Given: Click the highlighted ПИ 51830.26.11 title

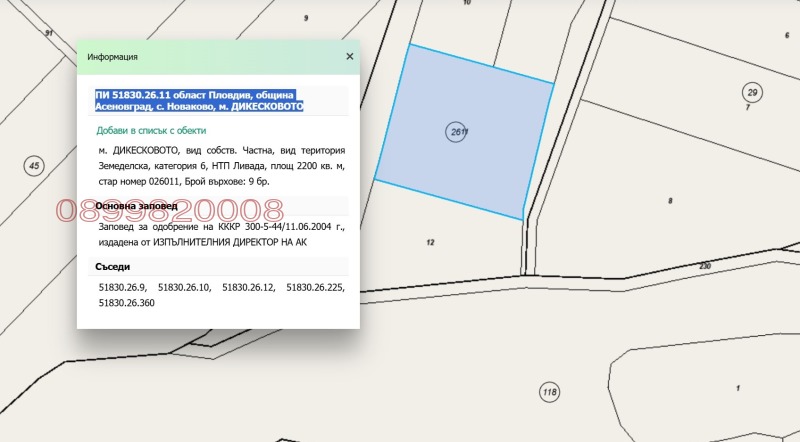Looking at the screenshot, I should pyautogui.click(x=199, y=100).
